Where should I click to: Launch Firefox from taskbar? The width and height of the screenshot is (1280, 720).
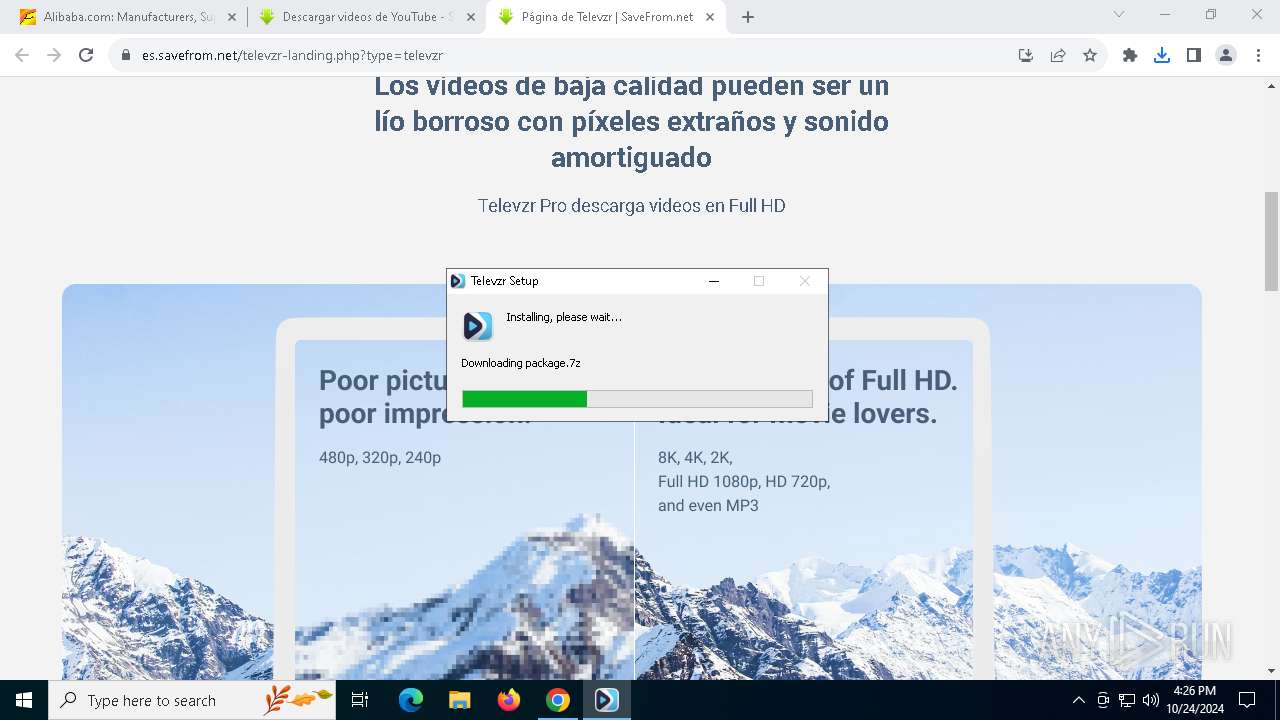pyautogui.click(x=509, y=700)
